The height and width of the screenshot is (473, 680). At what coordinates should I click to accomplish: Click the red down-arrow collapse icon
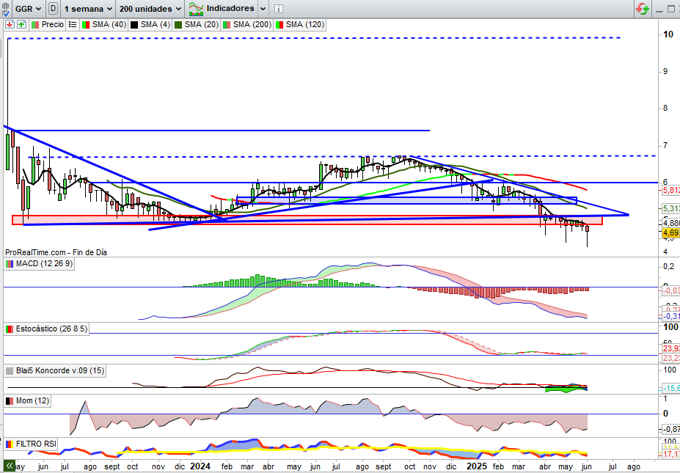pos(10,25)
